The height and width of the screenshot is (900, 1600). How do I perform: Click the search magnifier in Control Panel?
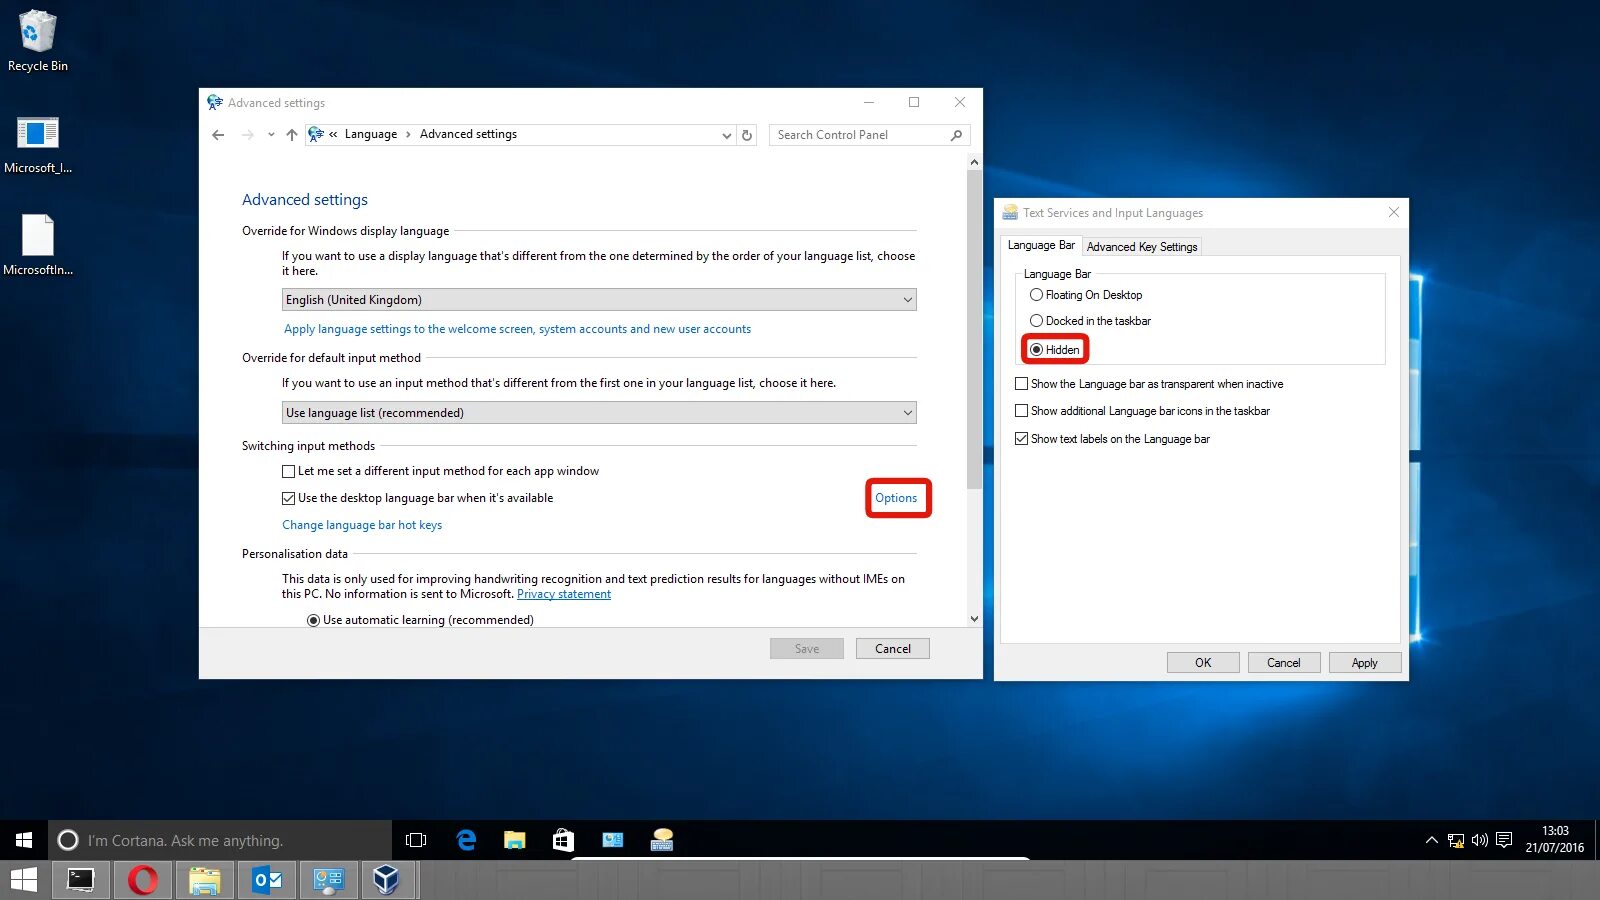pos(956,135)
